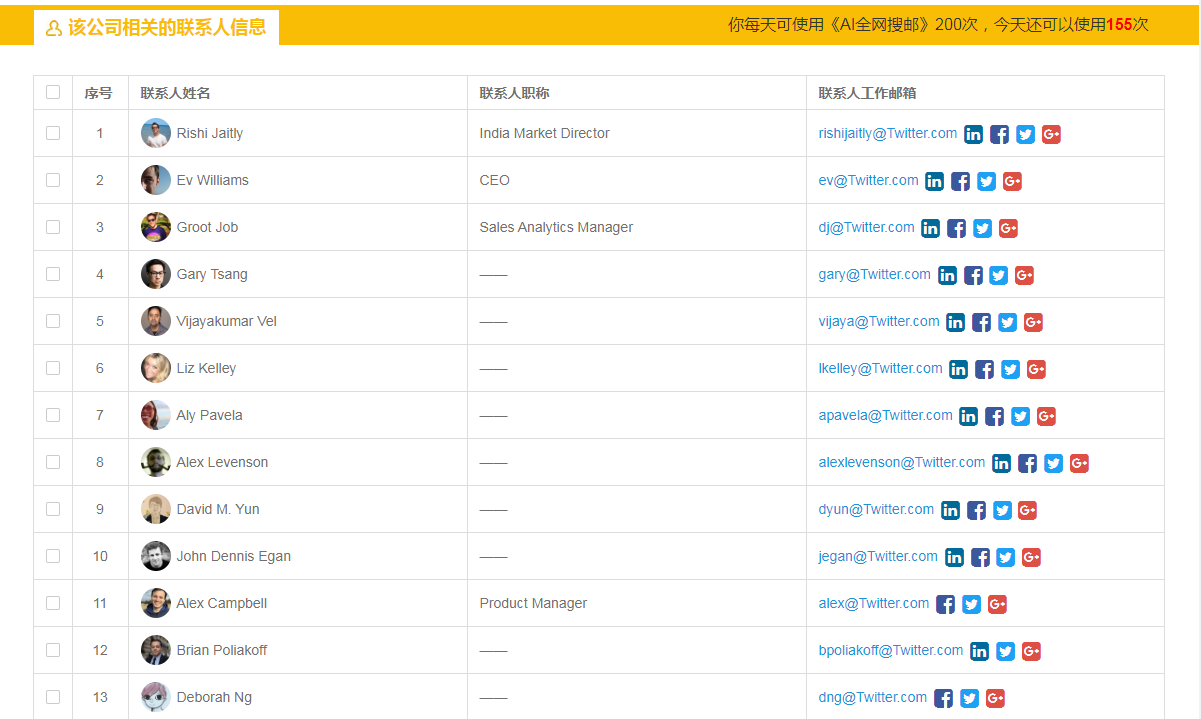The width and height of the screenshot is (1201, 719).
Task: Click the gary@Twitter.com email link
Action: pyautogui.click(x=874, y=274)
